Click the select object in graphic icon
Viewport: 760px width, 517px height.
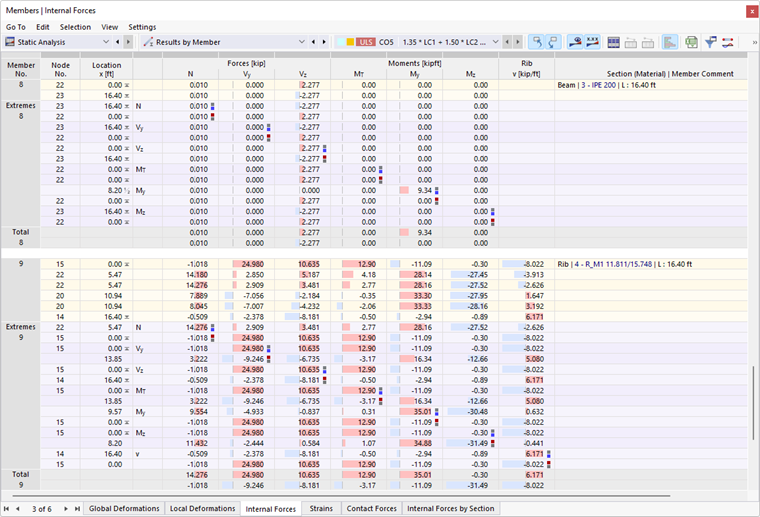[536, 42]
